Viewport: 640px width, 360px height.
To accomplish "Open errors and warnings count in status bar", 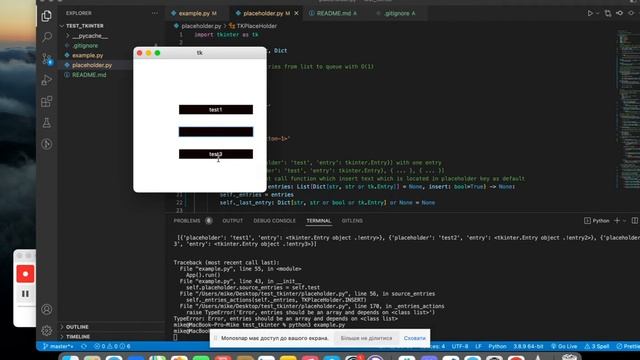I will [112, 346].
